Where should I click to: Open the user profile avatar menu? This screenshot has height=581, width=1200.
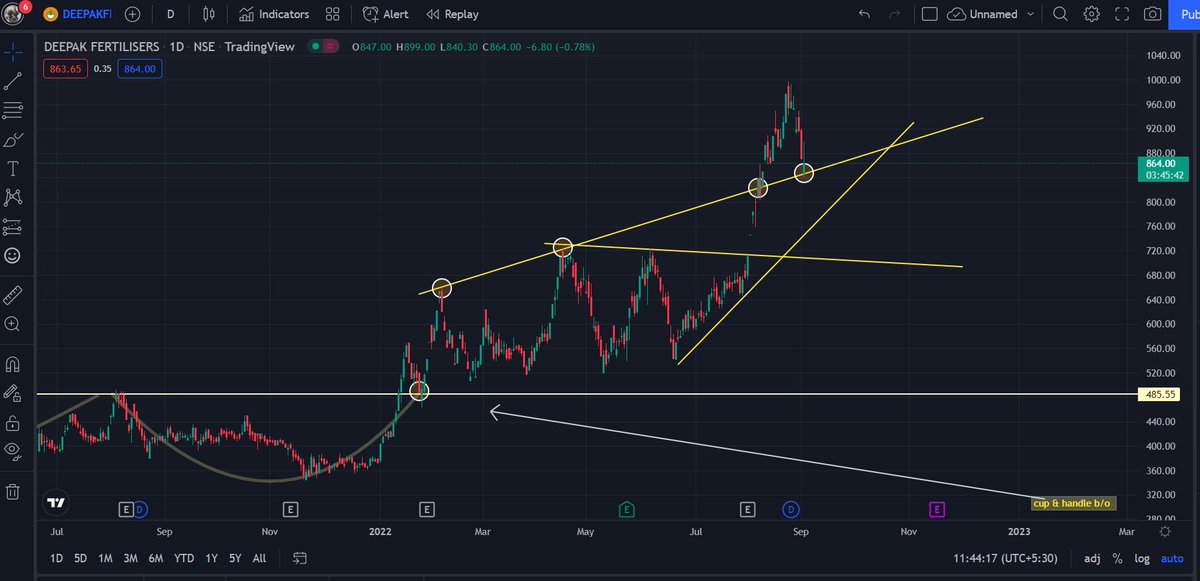(14, 14)
